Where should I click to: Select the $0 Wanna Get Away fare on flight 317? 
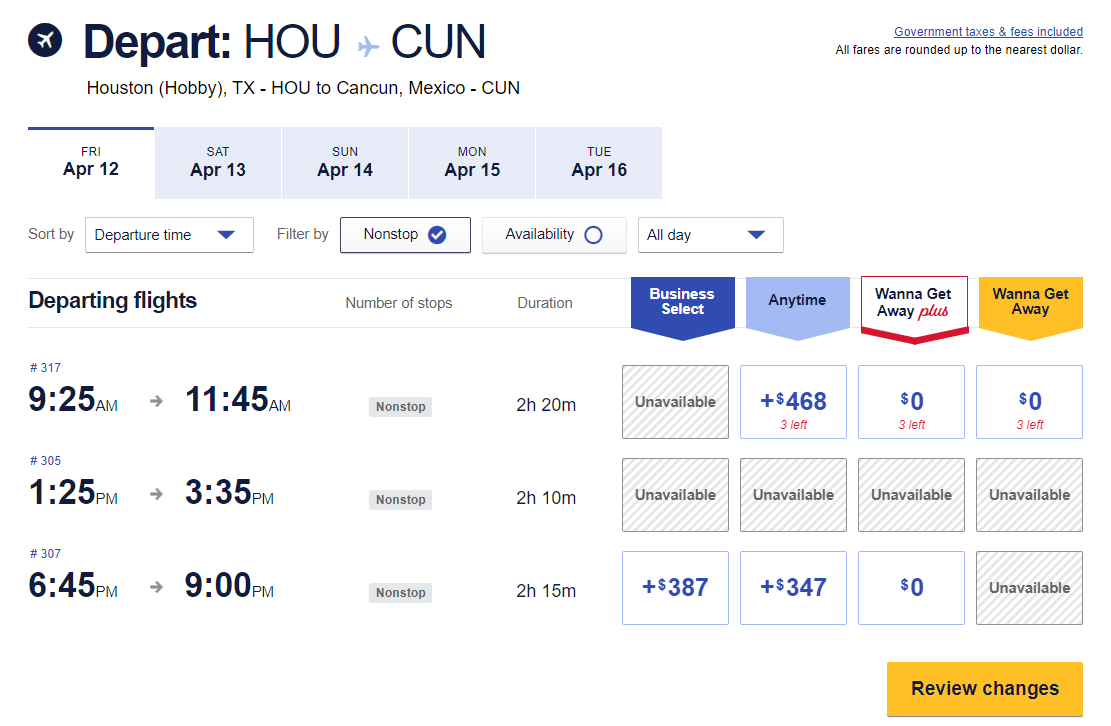tap(1029, 401)
